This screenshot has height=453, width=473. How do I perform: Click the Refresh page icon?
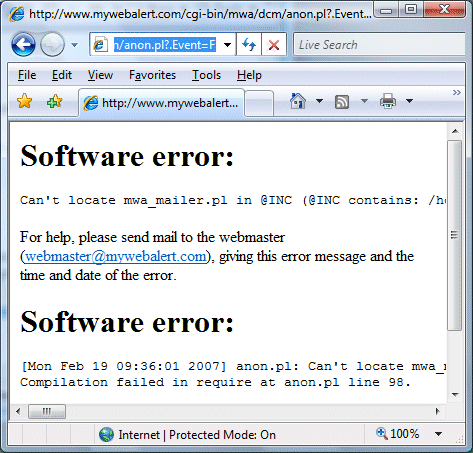[x=249, y=44]
